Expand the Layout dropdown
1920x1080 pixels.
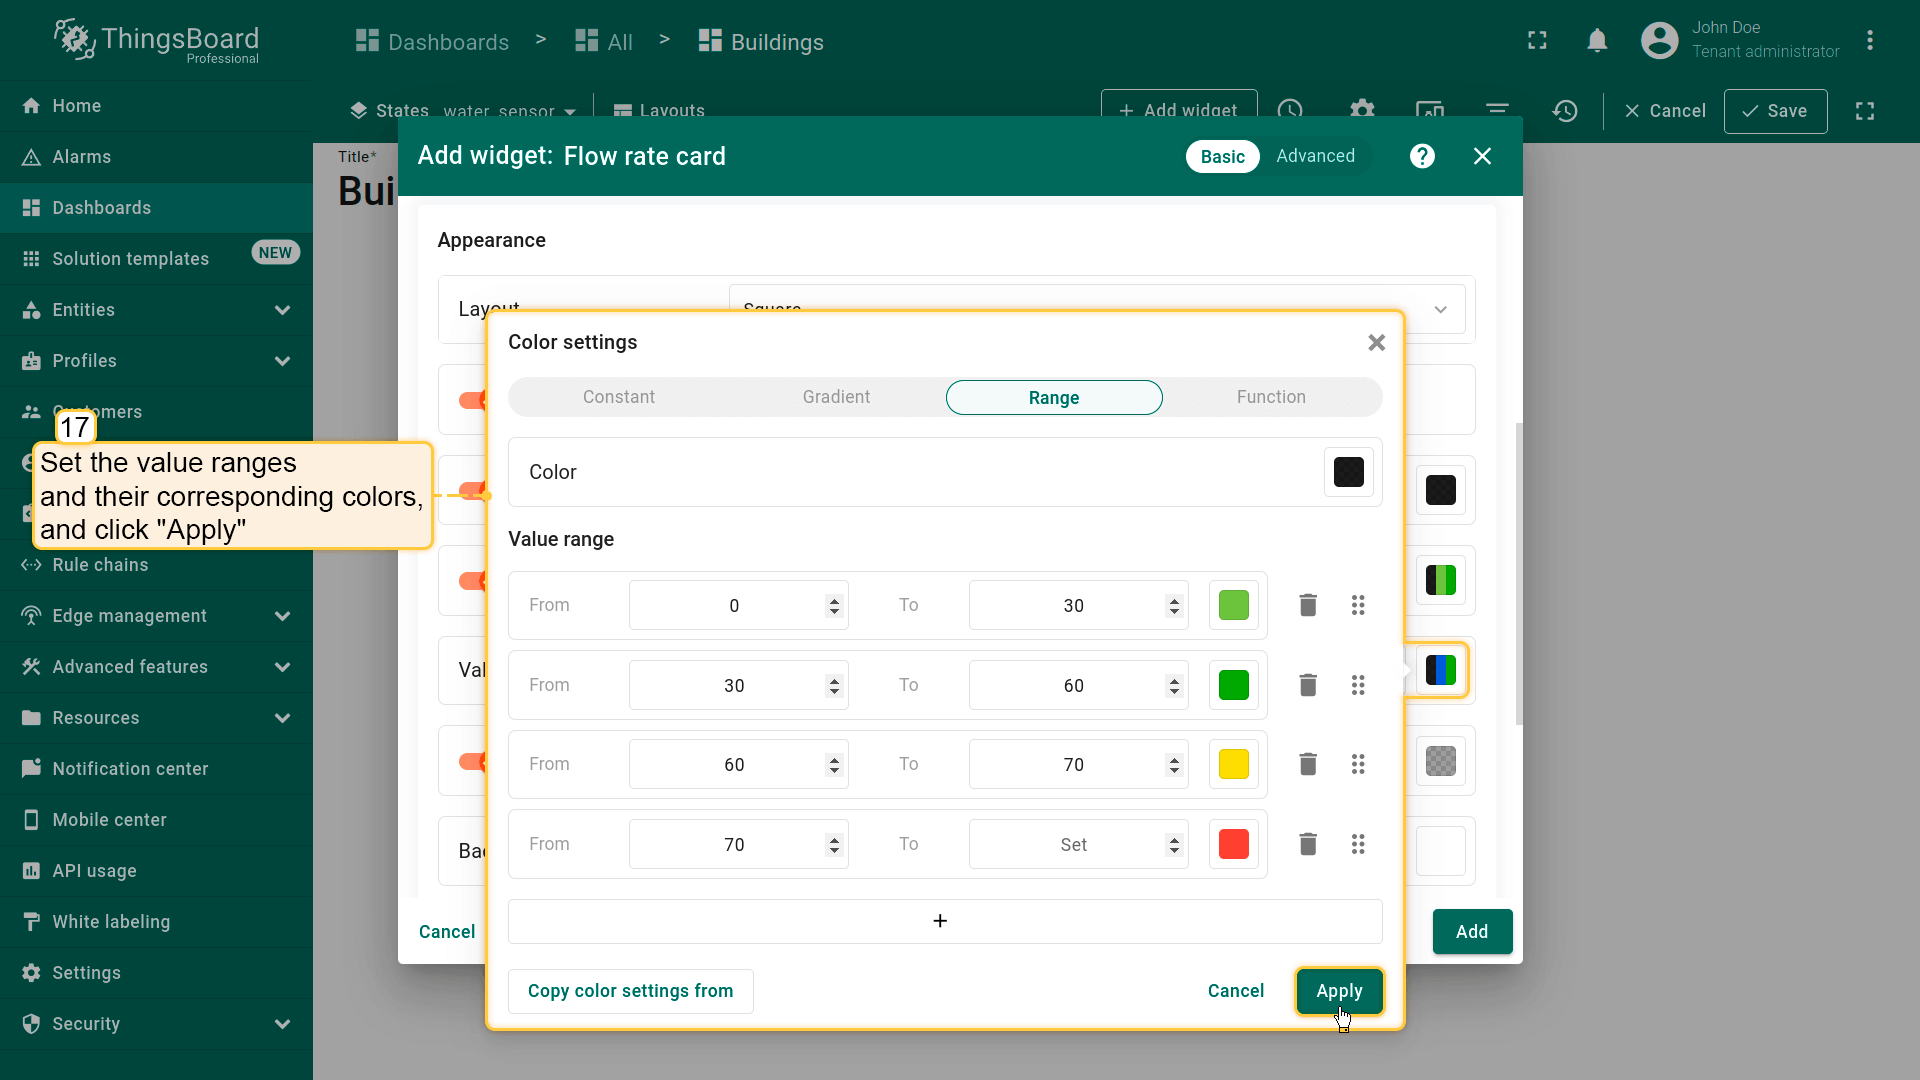click(1440, 310)
